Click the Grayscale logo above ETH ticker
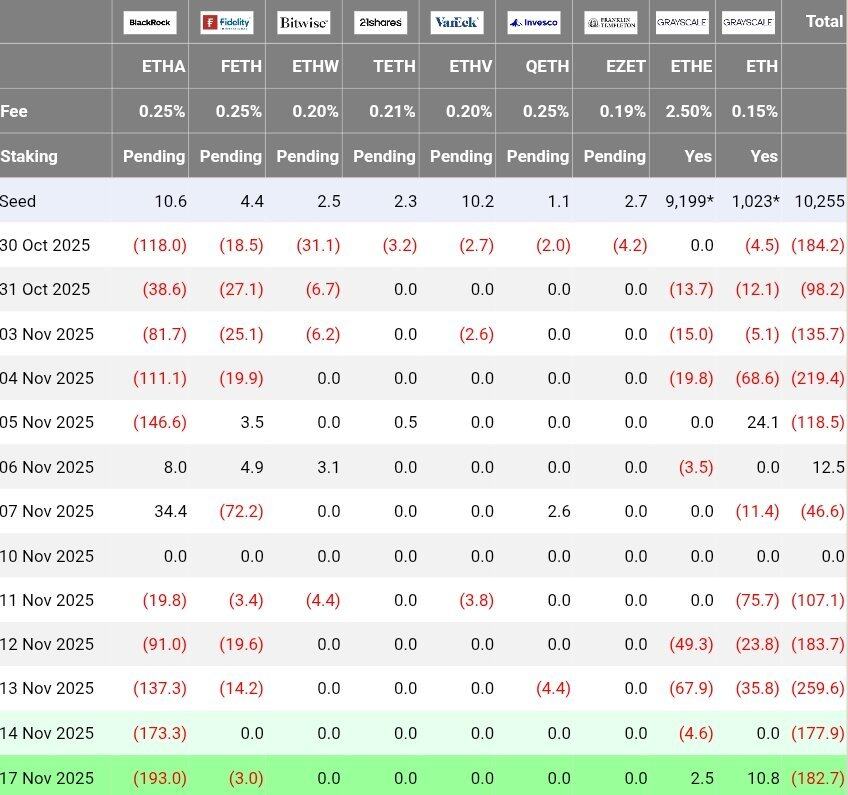Viewport: 848px width, 795px height. point(747,22)
